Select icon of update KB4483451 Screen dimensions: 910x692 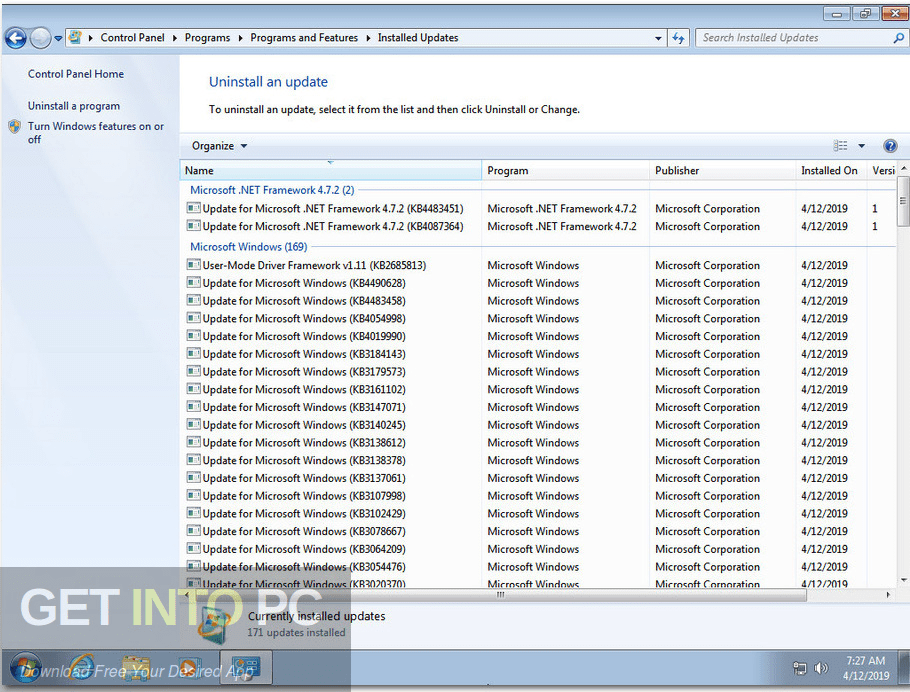pos(193,208)
